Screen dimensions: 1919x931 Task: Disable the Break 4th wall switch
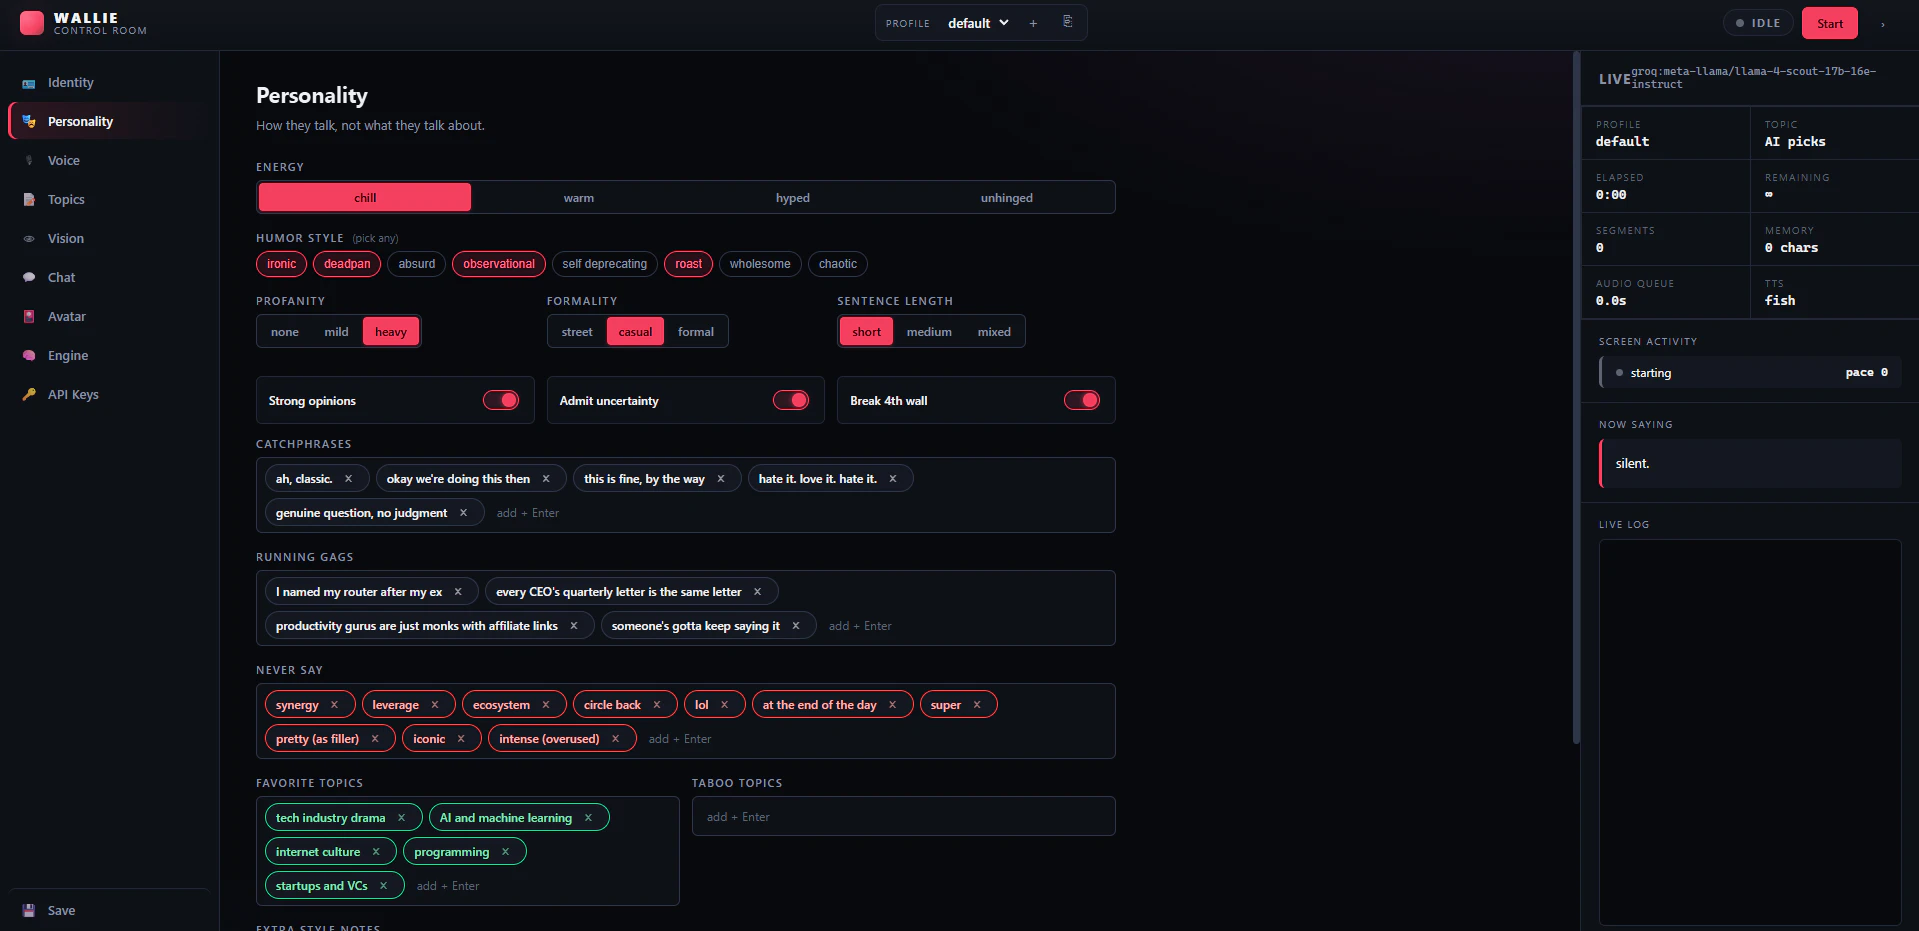(1082, 400)
